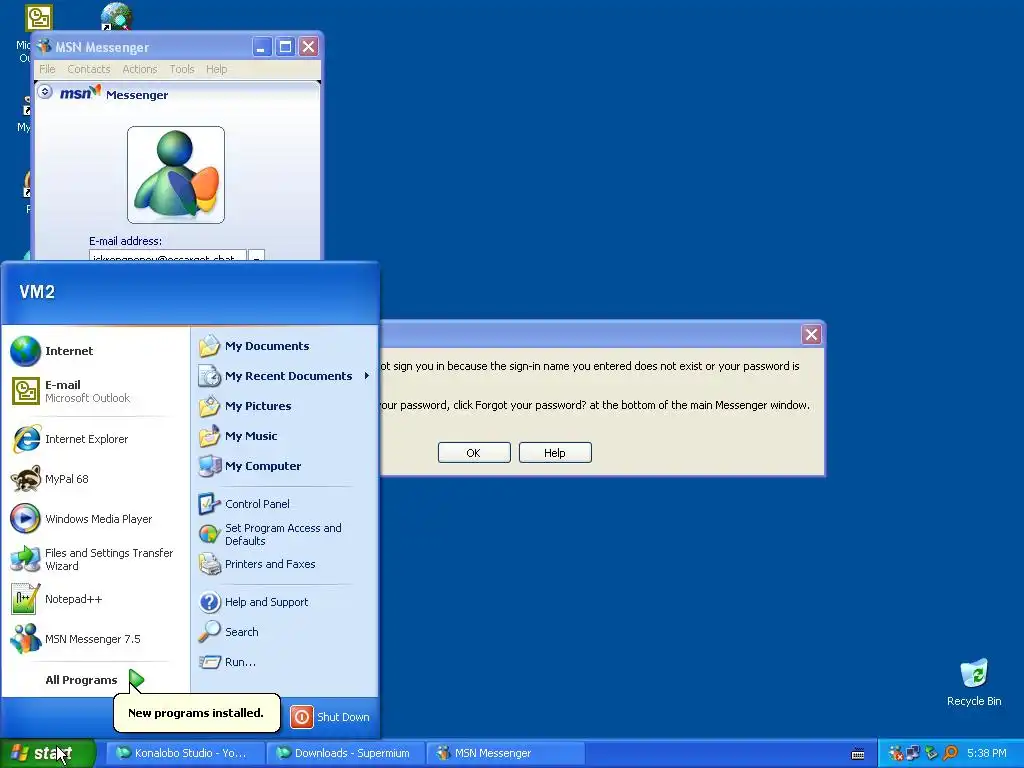The height and width of the screenshot is (768, 1024).
Task: Open the Recycle Bin desktop icon
Action: click(974, 682)
